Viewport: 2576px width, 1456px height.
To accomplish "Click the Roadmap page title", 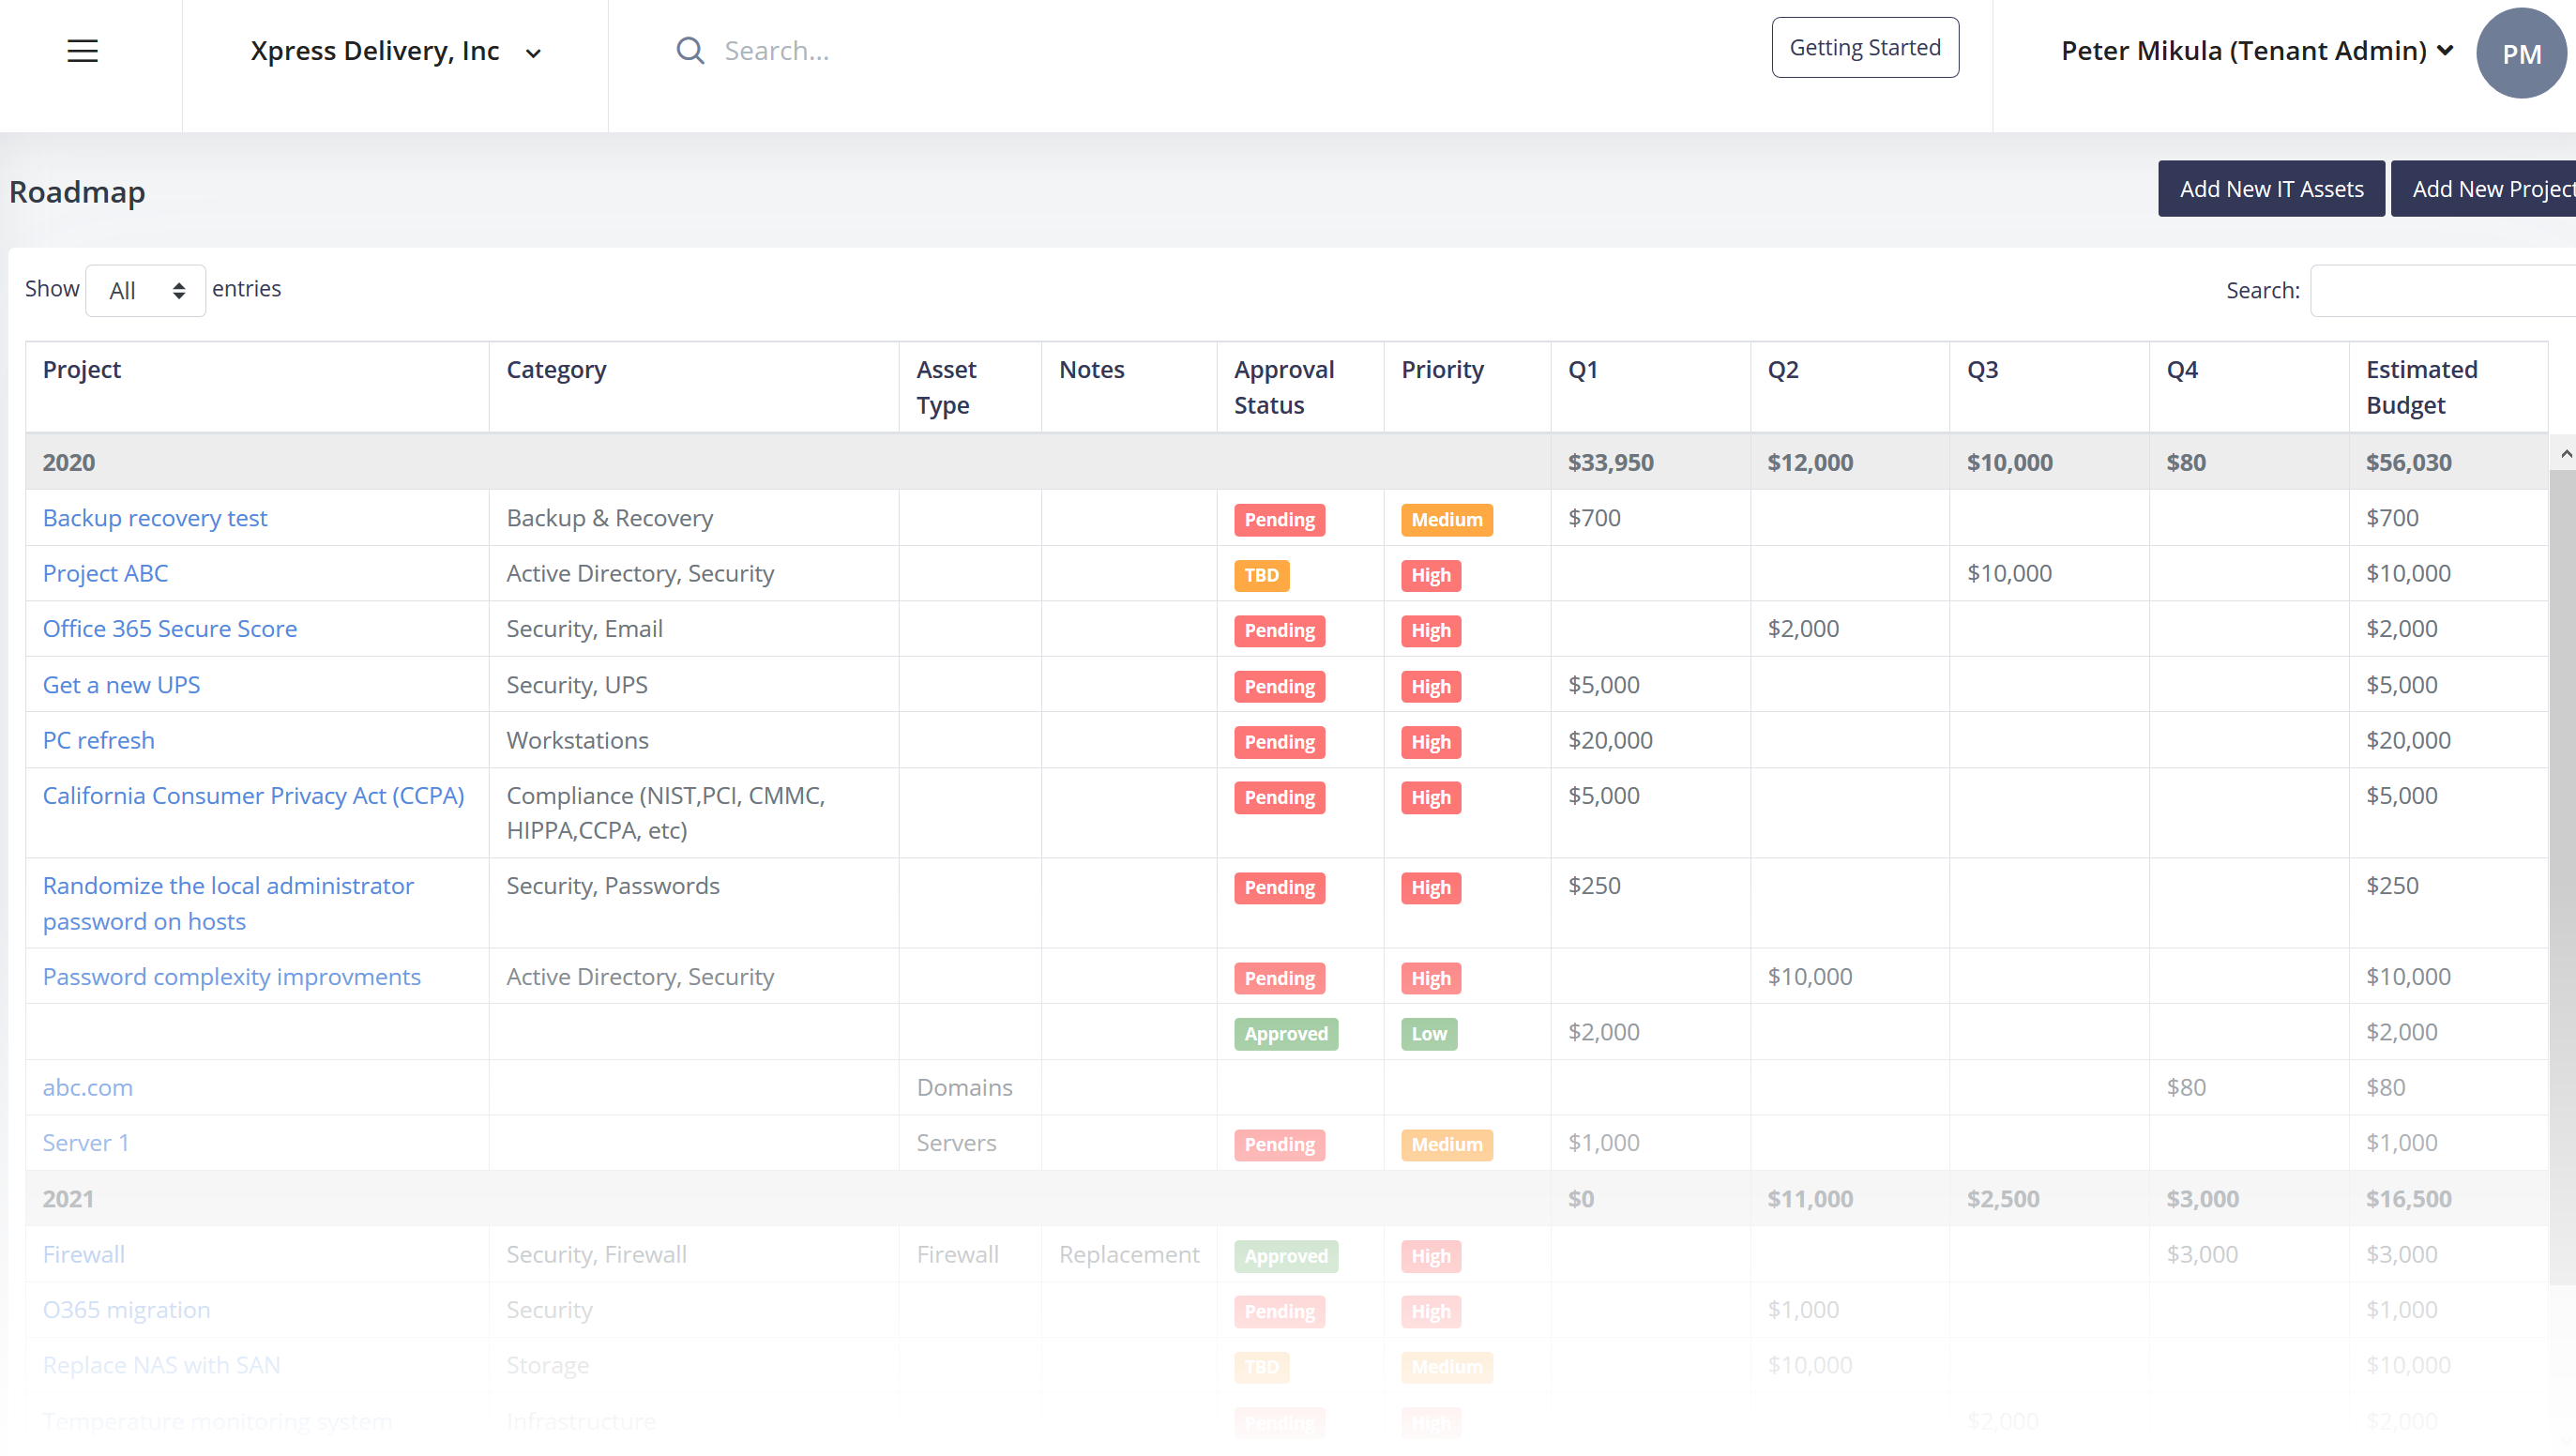I will click(77, 192).
